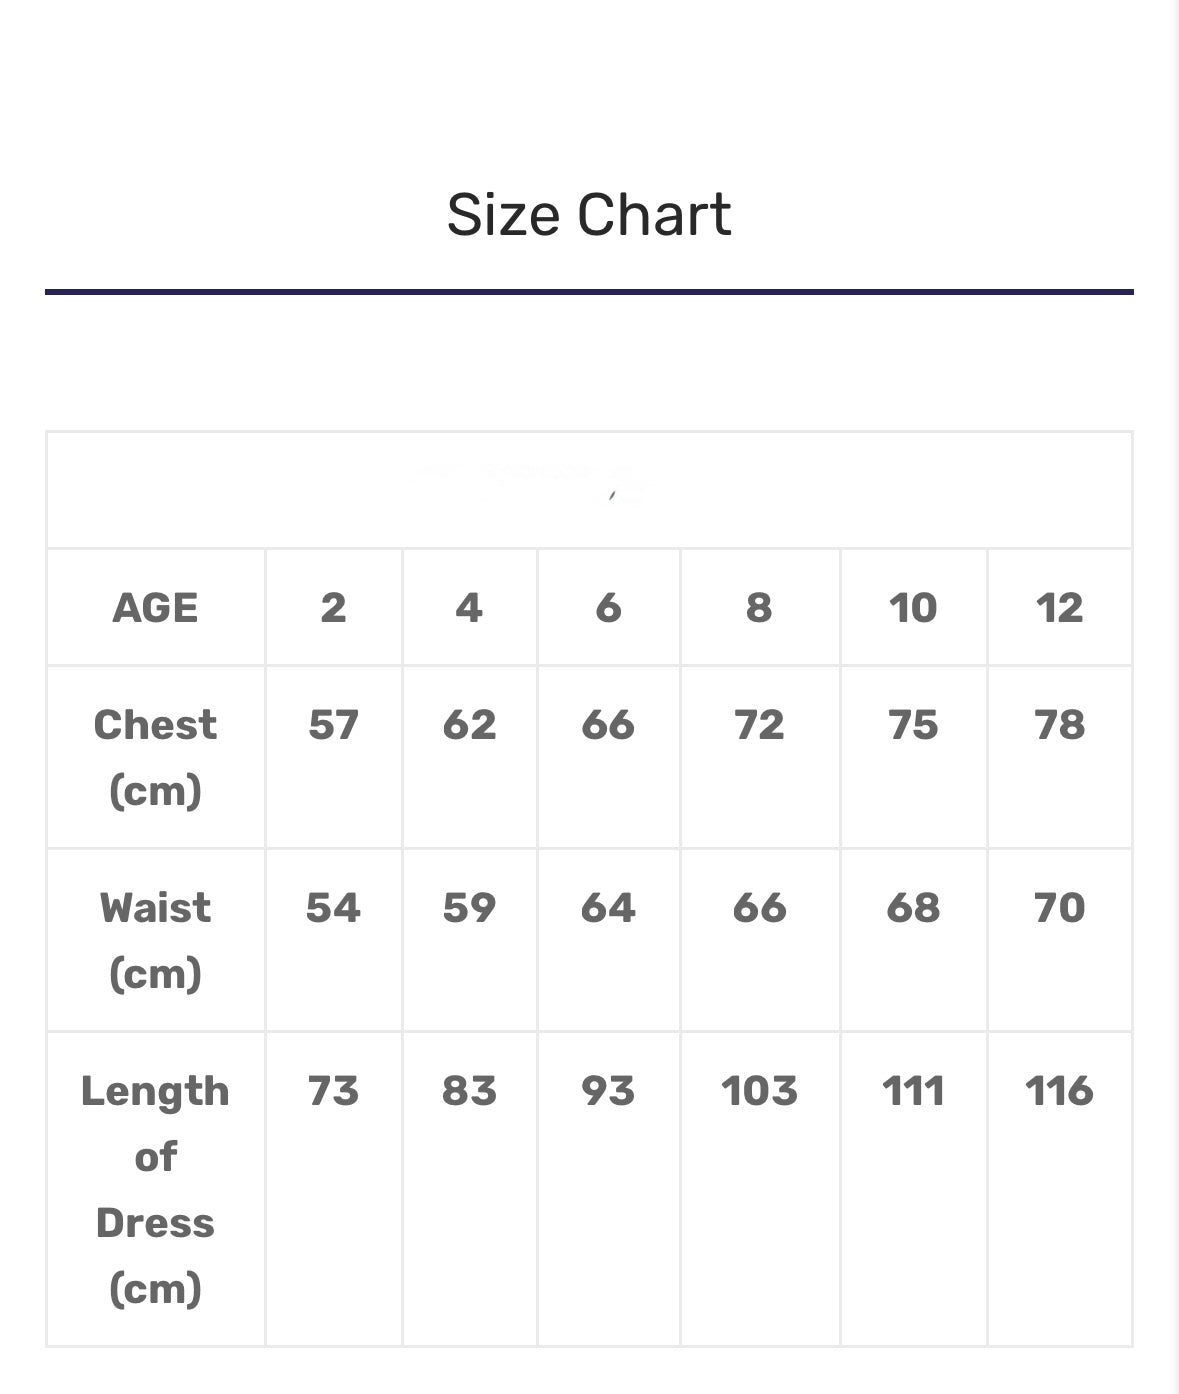This screenshot has height=1394, width=1179.
Task: Select the Waist (cm) row label
Action: [x=155, y=940]
